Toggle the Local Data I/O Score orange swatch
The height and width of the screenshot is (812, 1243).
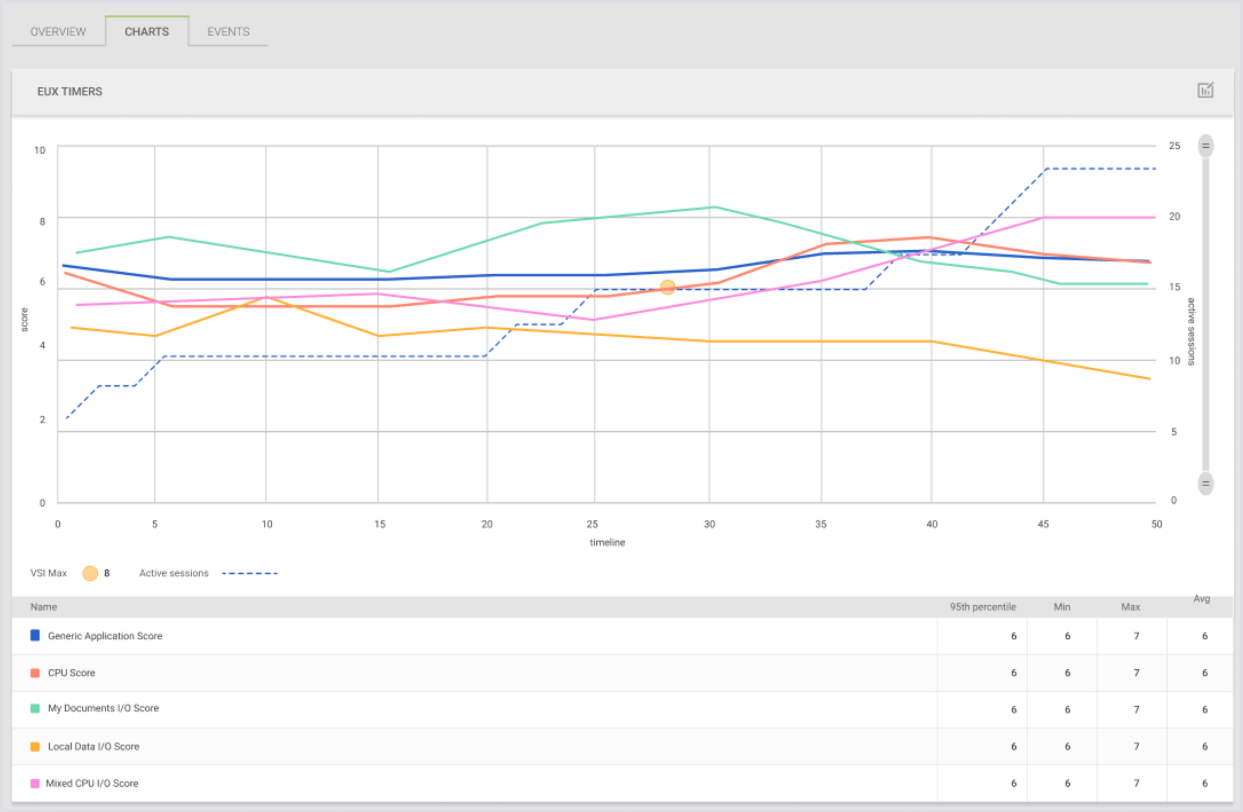tap(36, 746)
